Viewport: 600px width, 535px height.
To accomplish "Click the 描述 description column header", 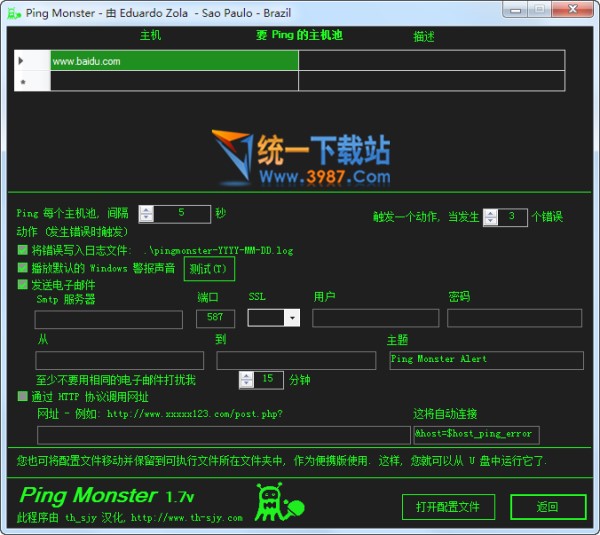I will (x=424, y=37).
